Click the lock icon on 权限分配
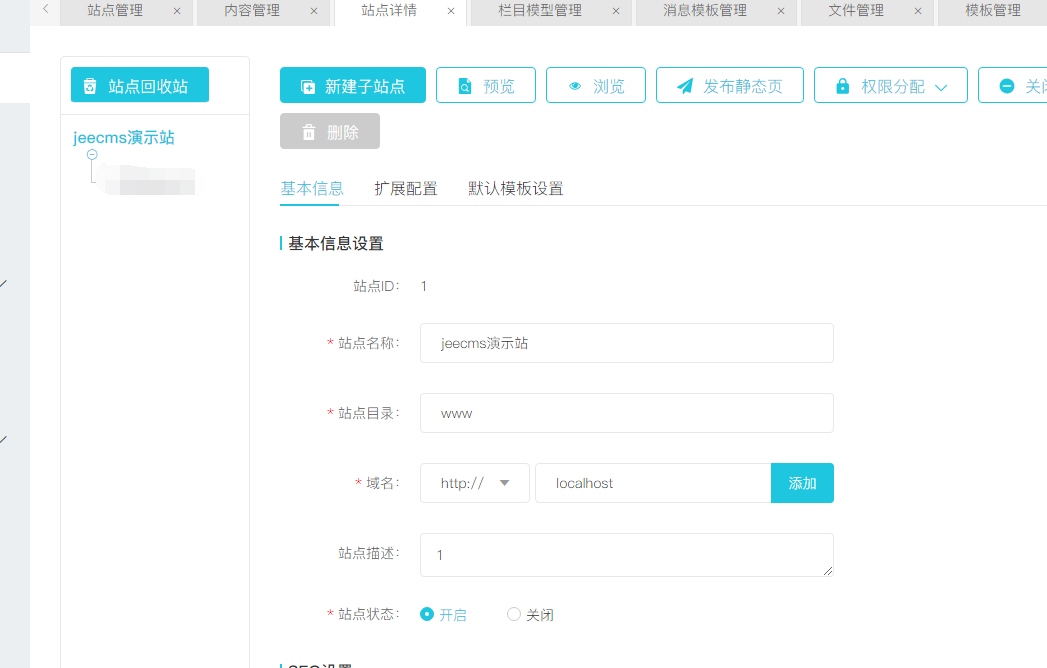 (842, 87)
